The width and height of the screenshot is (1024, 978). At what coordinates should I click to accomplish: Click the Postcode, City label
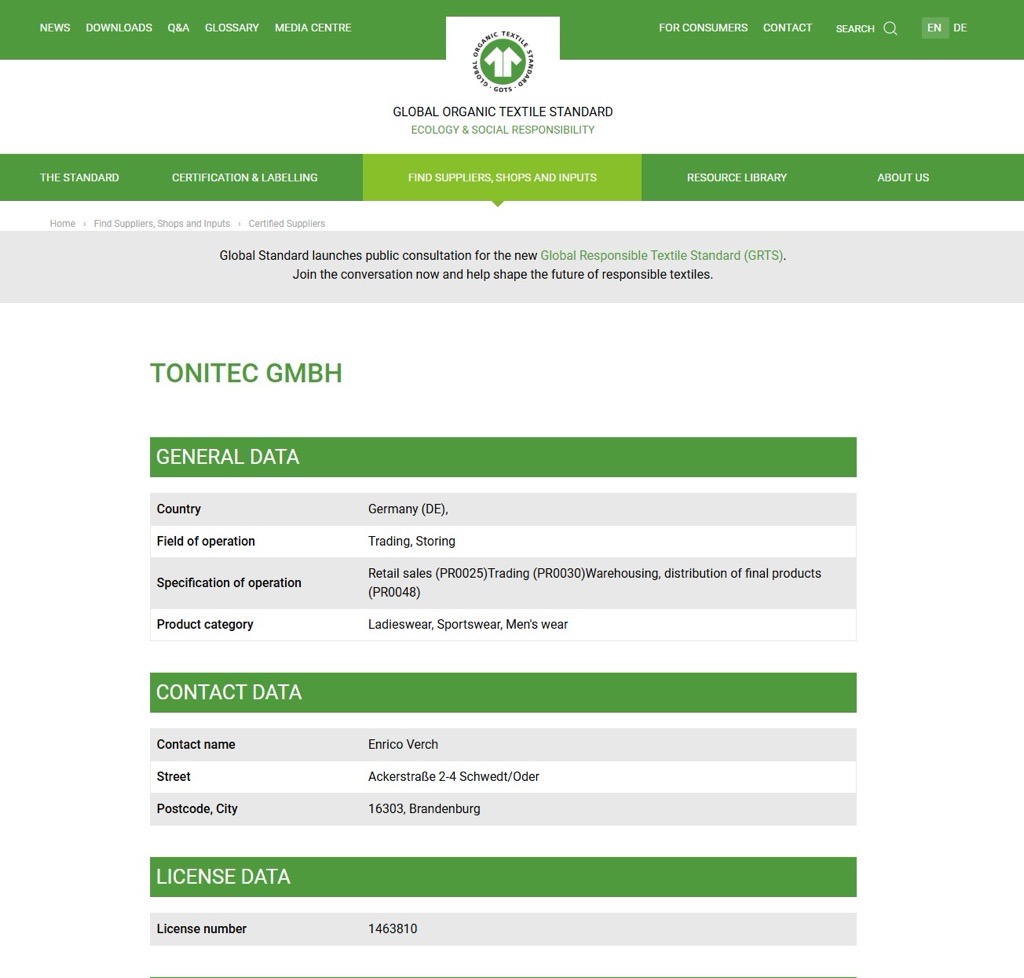tap(197, 808)
